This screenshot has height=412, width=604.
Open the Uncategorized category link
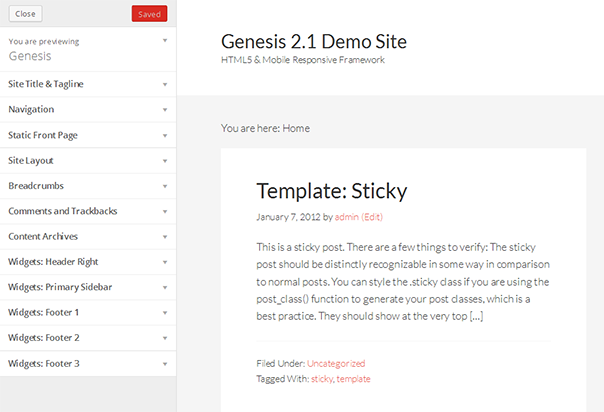coord(336,363)
